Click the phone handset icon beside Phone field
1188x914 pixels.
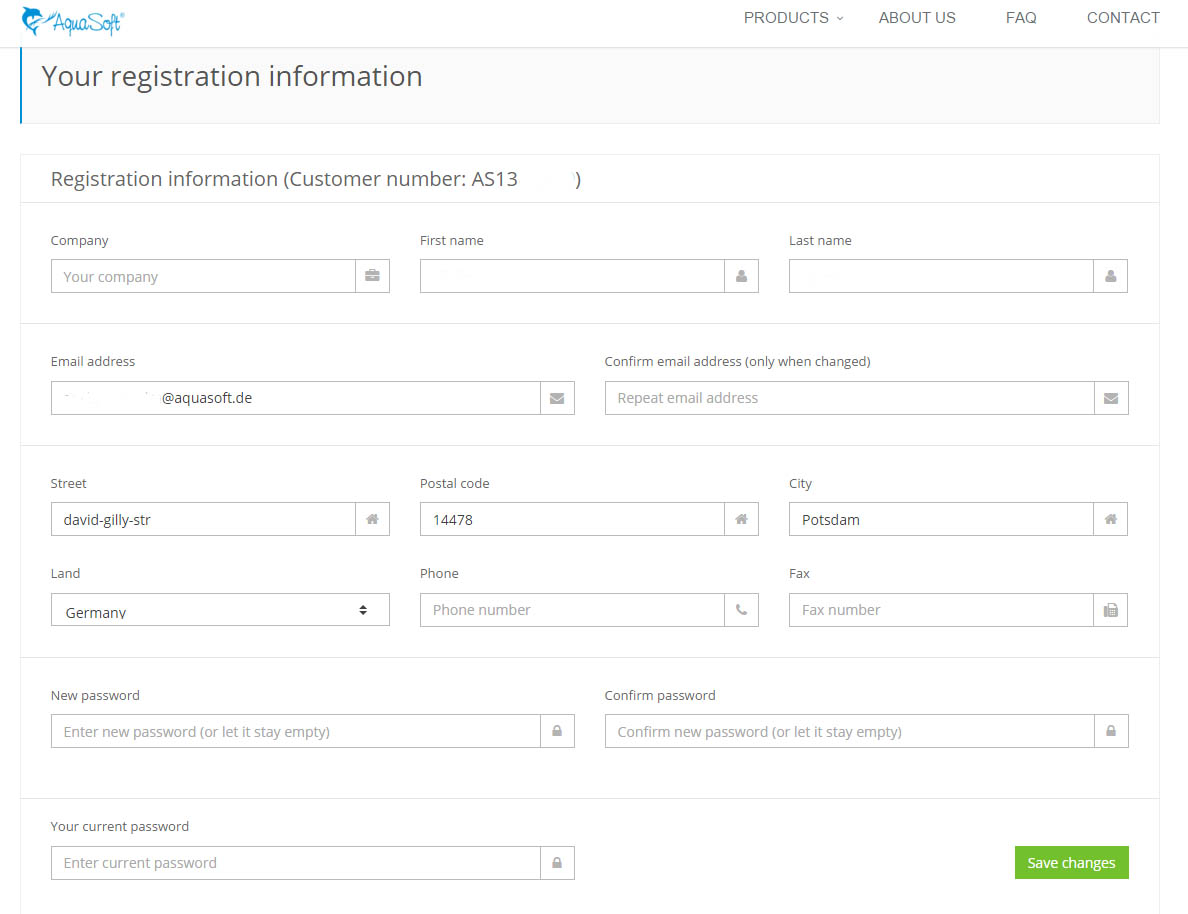click(741, 610)
